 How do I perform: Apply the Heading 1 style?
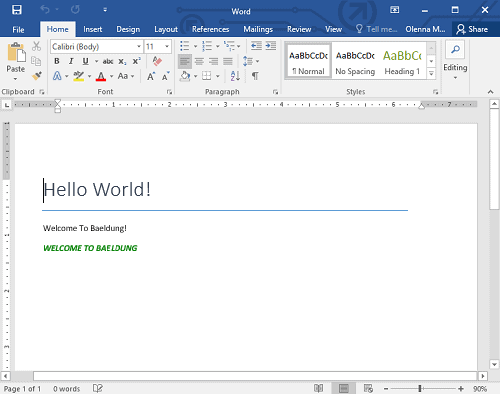pos(402,61)
